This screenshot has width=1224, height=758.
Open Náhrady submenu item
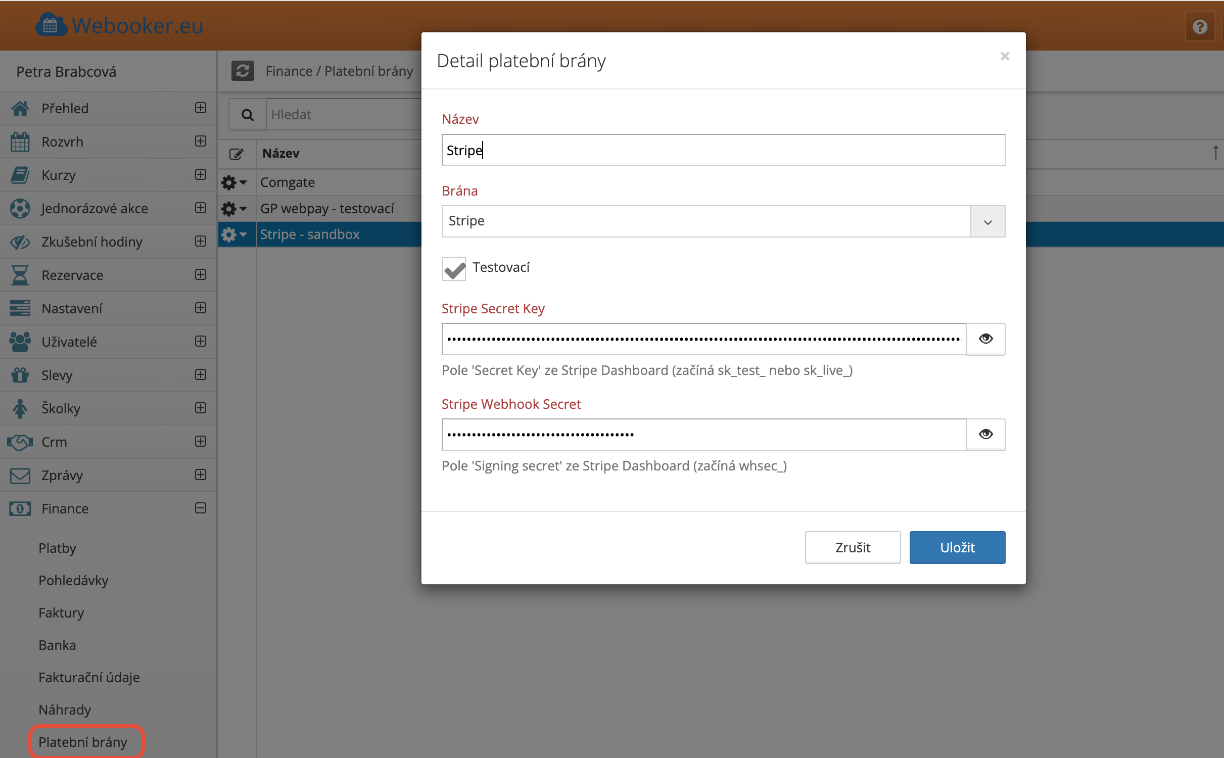coord(65,710)
